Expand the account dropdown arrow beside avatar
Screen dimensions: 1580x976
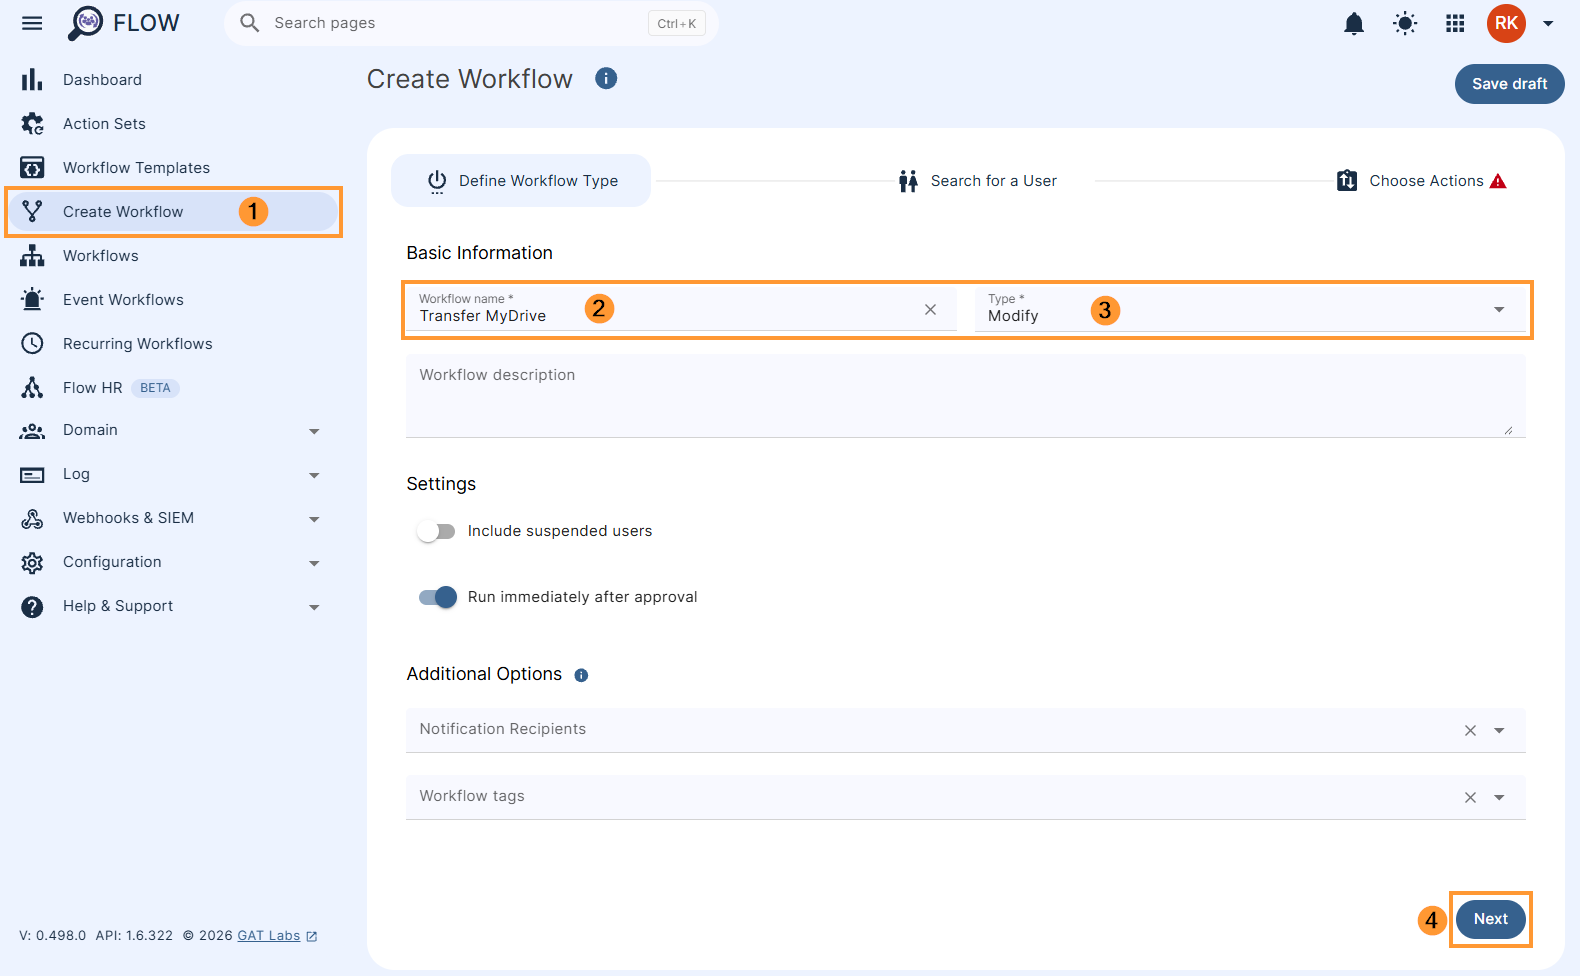[1548, 23]
